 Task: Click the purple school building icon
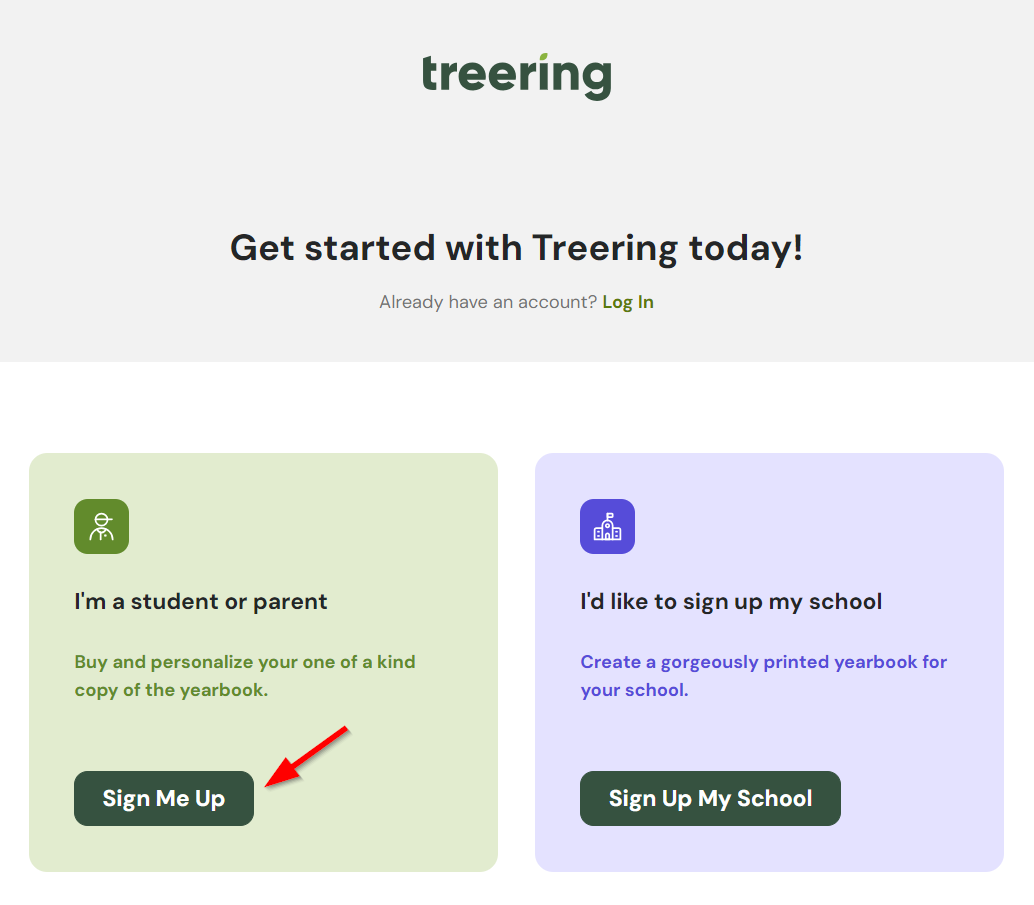(x=607, y=526)
